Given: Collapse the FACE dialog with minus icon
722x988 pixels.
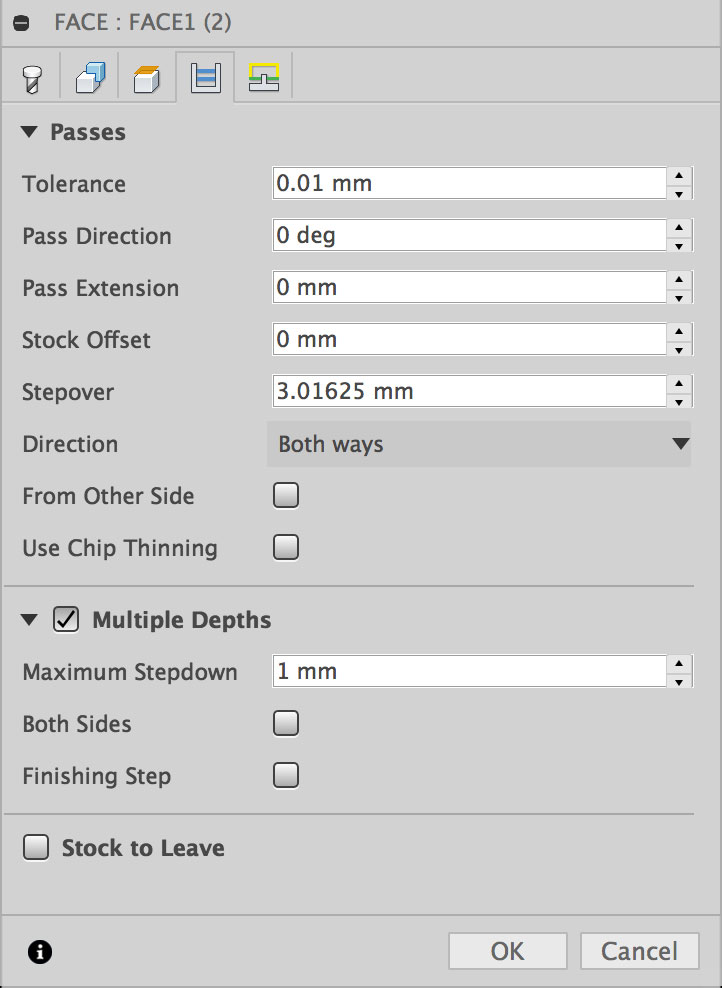Looking at the screenshot, I should click(x=22, y=21).
